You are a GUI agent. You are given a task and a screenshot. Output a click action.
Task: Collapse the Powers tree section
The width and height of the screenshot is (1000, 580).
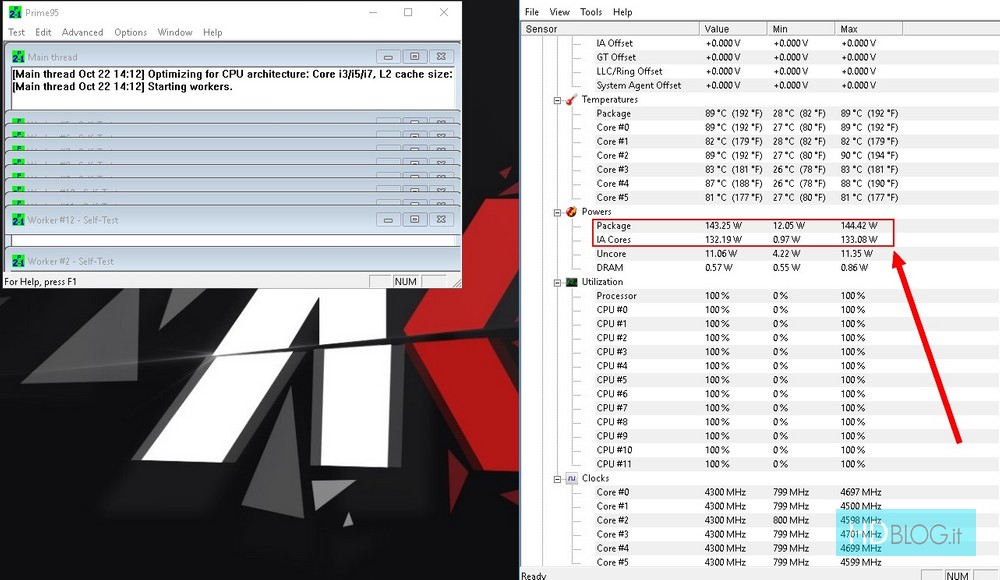[557, 212]
